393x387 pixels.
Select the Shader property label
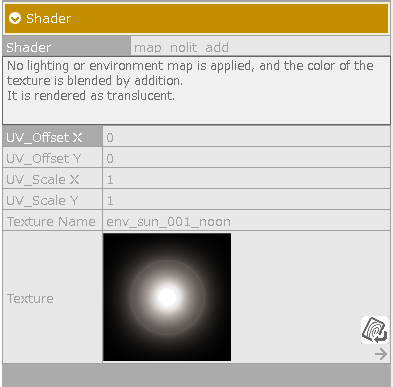(x=67, y=47)
